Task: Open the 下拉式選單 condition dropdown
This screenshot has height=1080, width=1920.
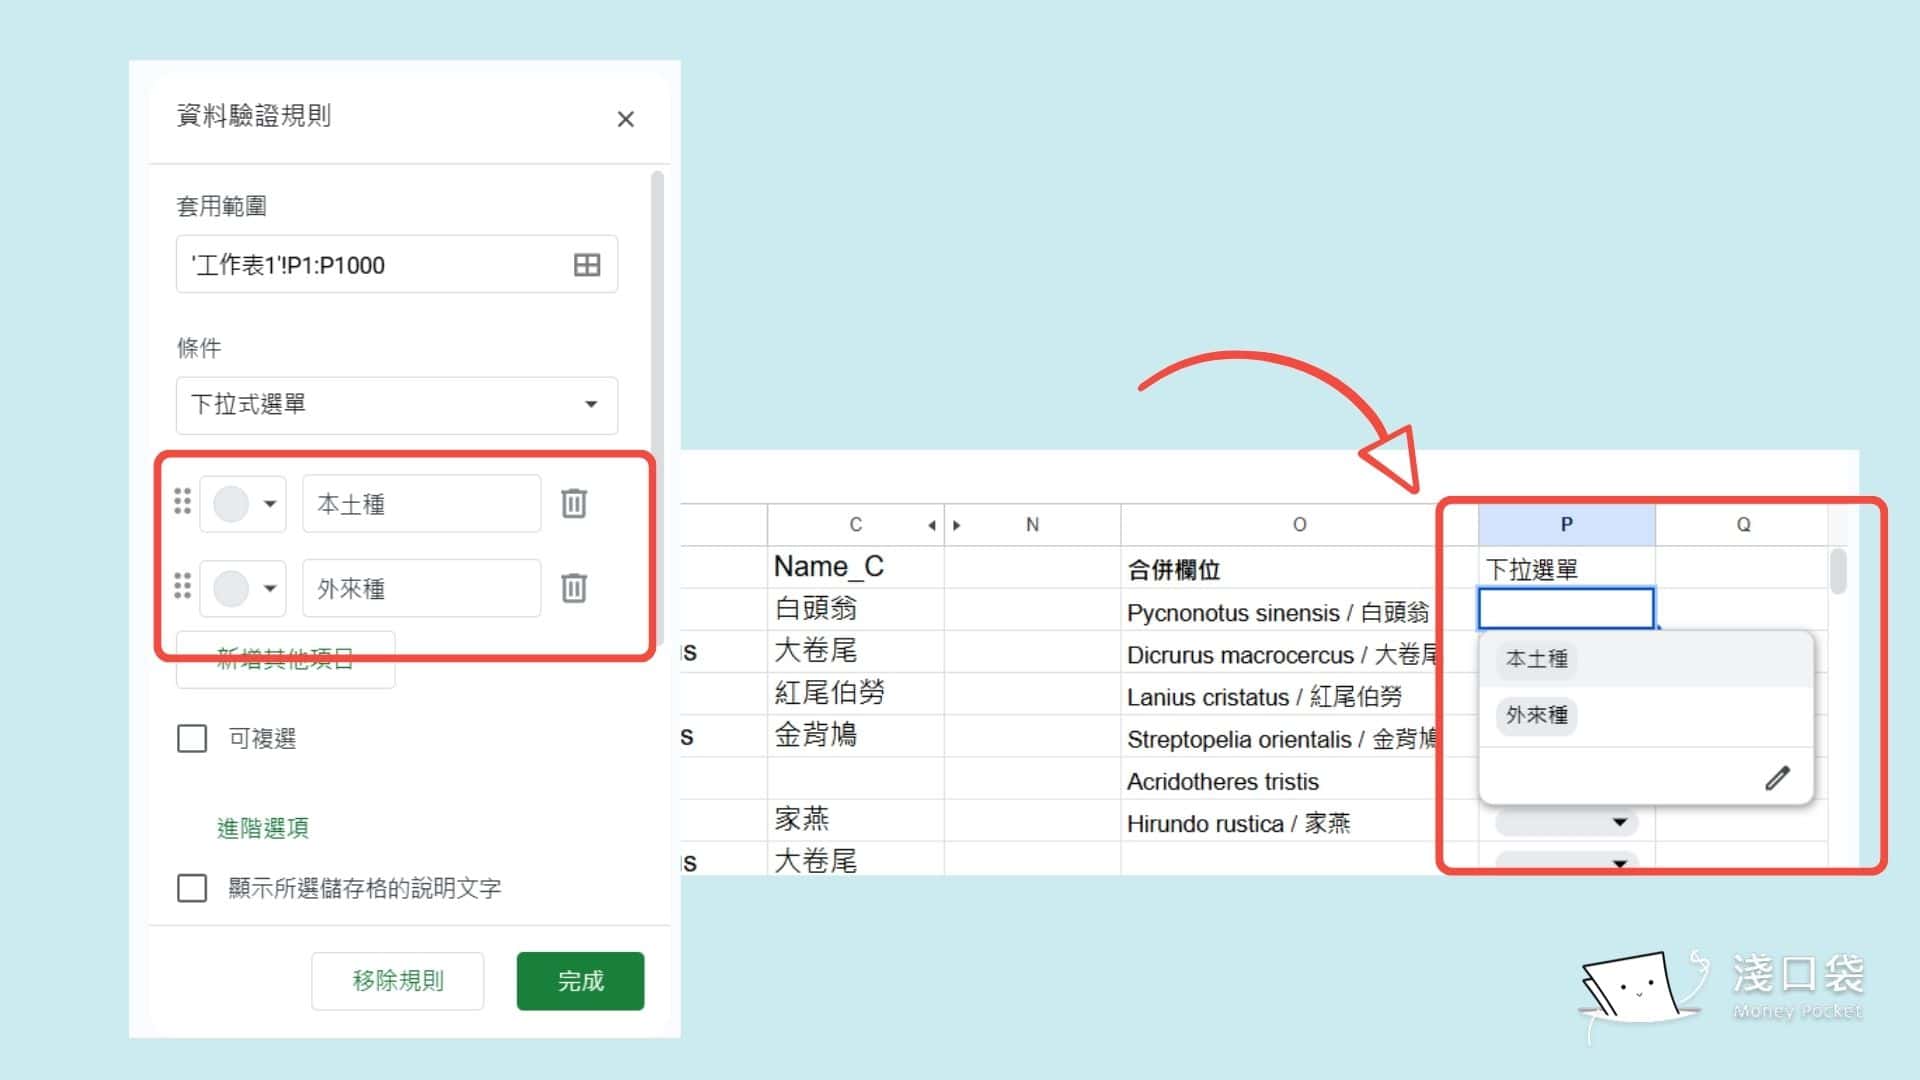Action: (x=396, y=405)
